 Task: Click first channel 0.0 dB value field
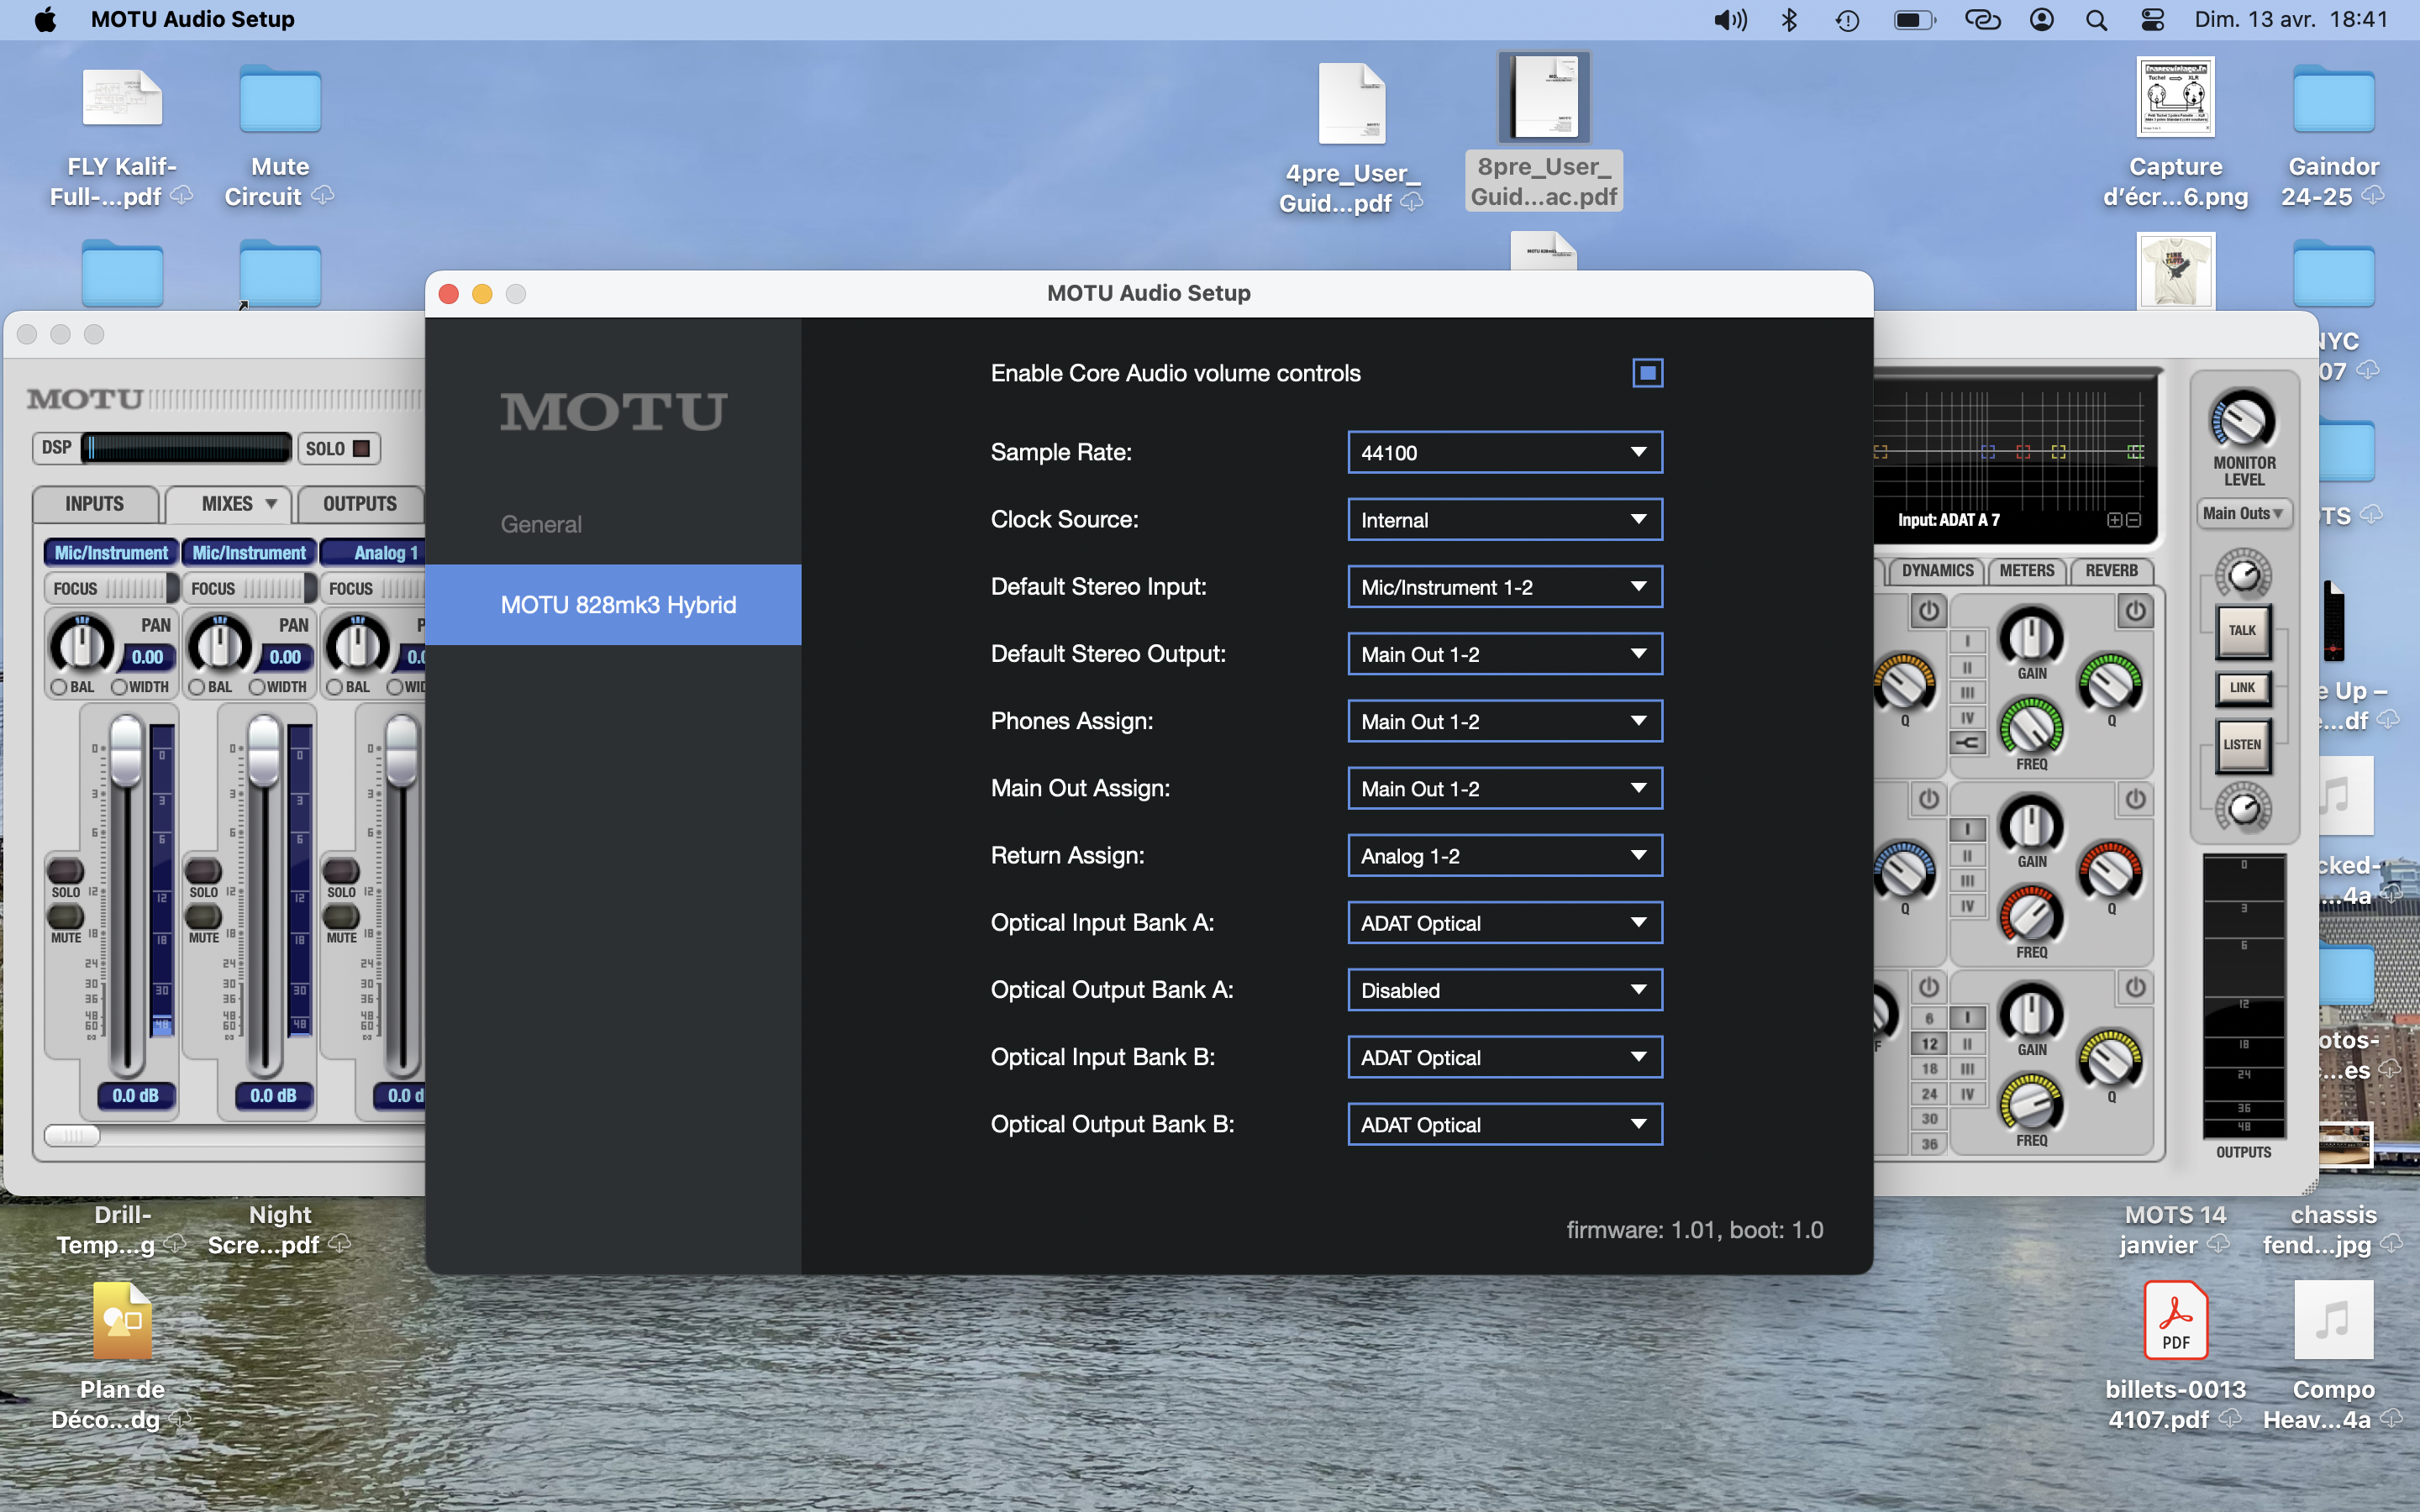tap(135, 1096)
